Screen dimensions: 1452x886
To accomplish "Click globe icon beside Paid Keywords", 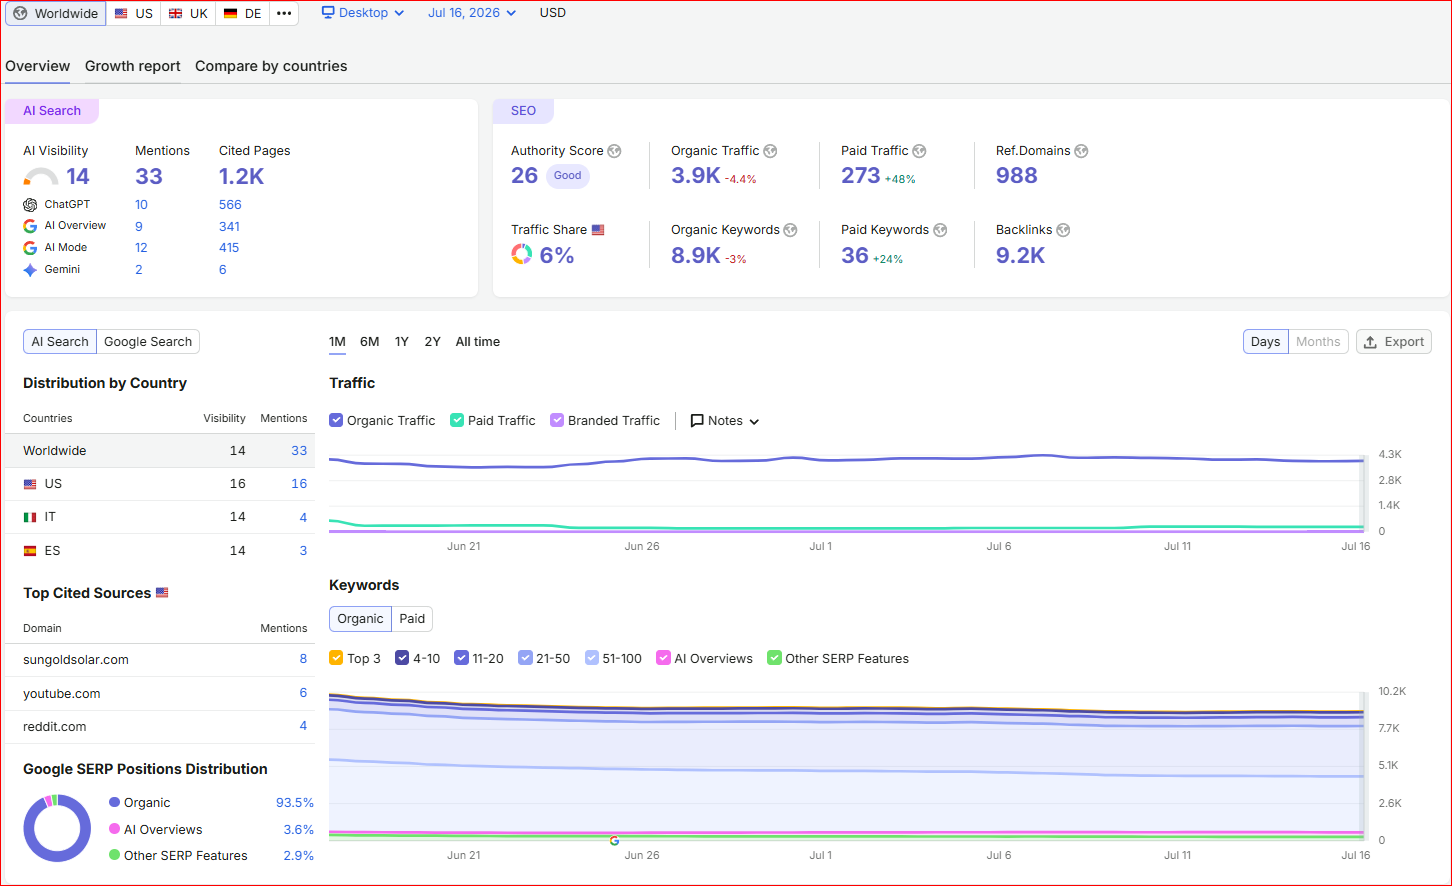I will point(940,230).
